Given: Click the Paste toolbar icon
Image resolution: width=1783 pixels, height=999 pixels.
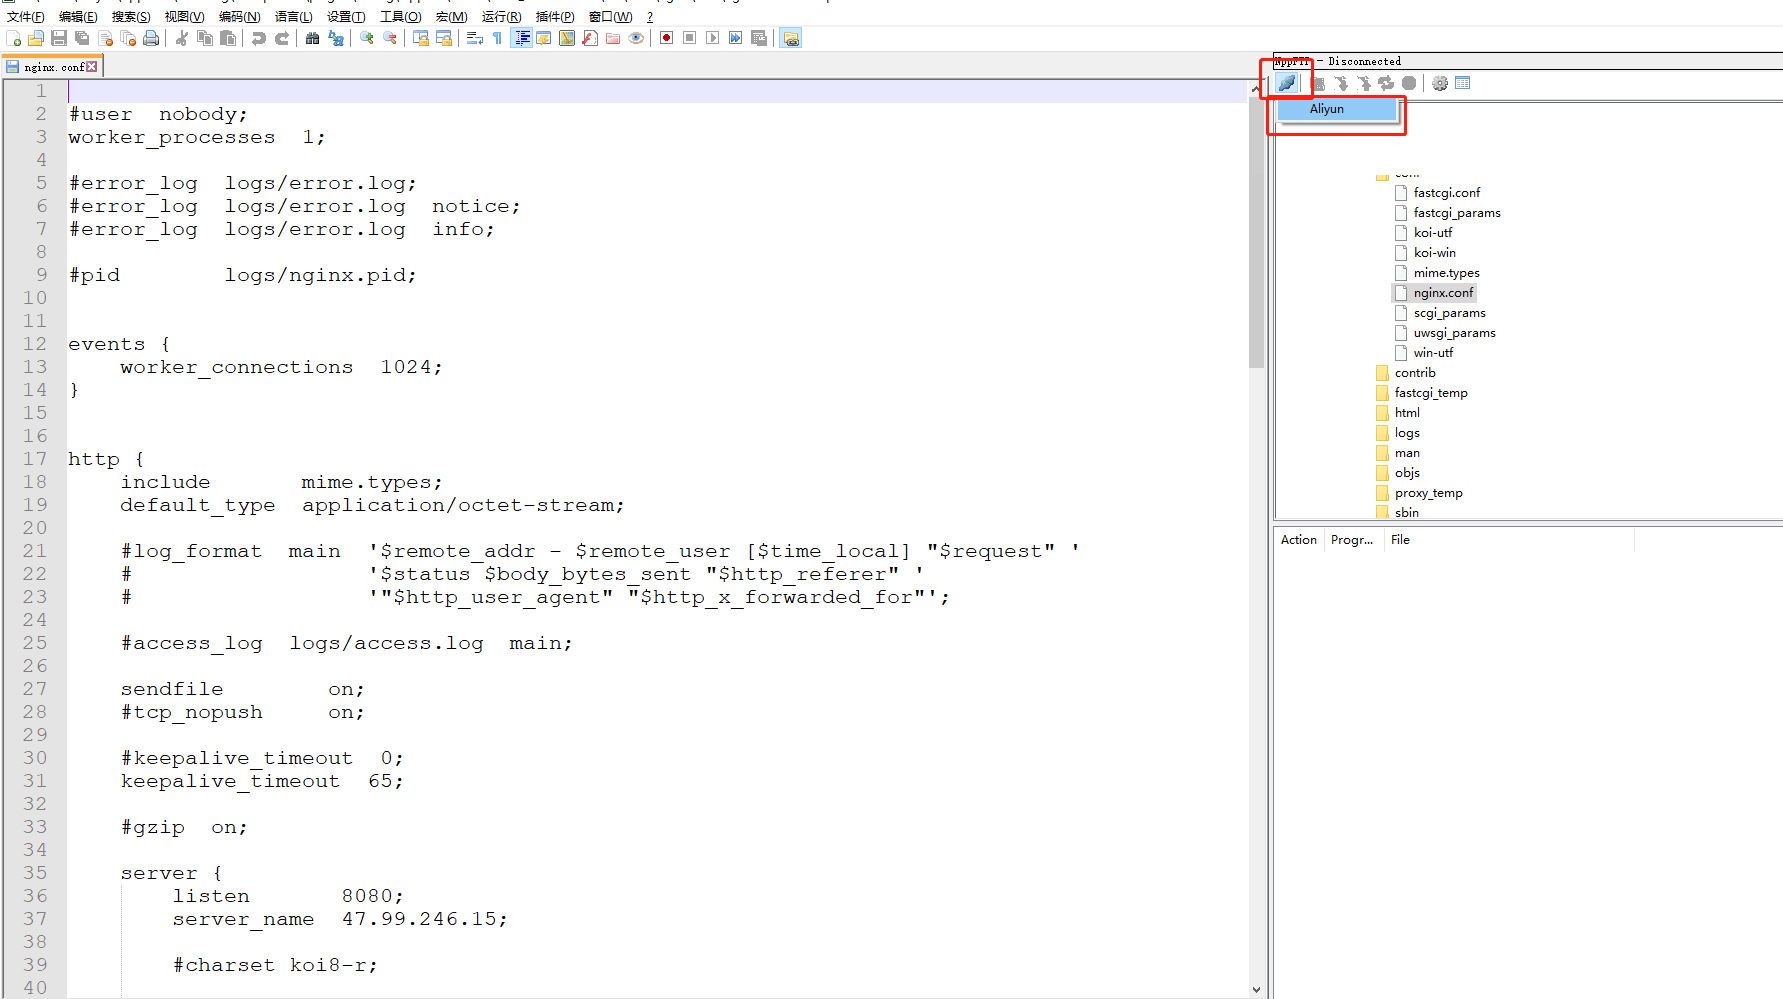Looking at the screenshot, I should (x=228, y=38).
